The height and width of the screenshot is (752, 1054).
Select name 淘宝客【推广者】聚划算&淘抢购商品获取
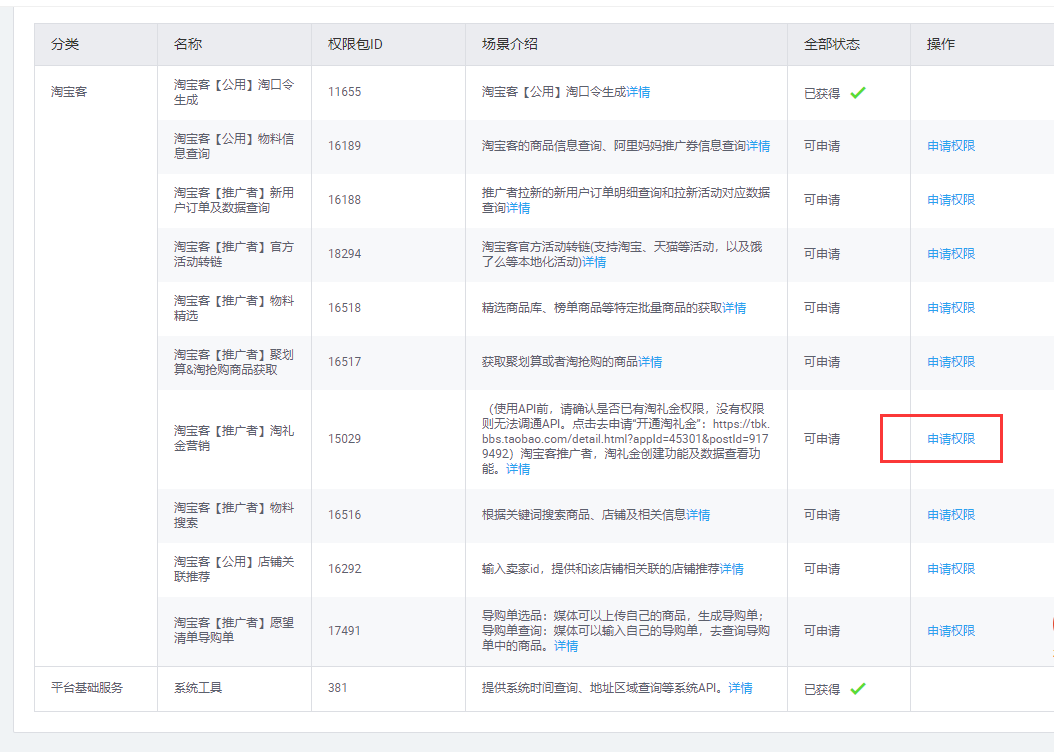(x=234, y=362)
